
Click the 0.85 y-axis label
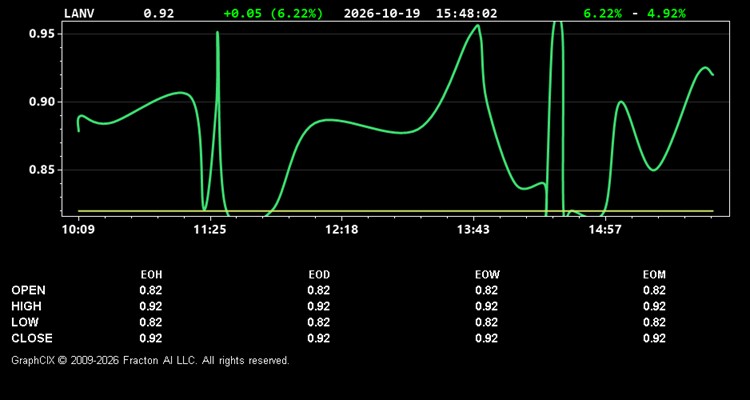coord(43,170)
